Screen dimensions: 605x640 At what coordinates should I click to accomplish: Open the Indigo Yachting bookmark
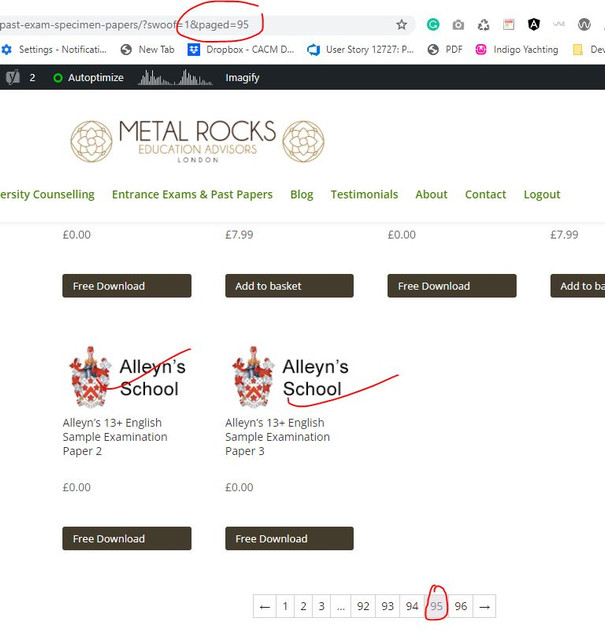(517, 50)
